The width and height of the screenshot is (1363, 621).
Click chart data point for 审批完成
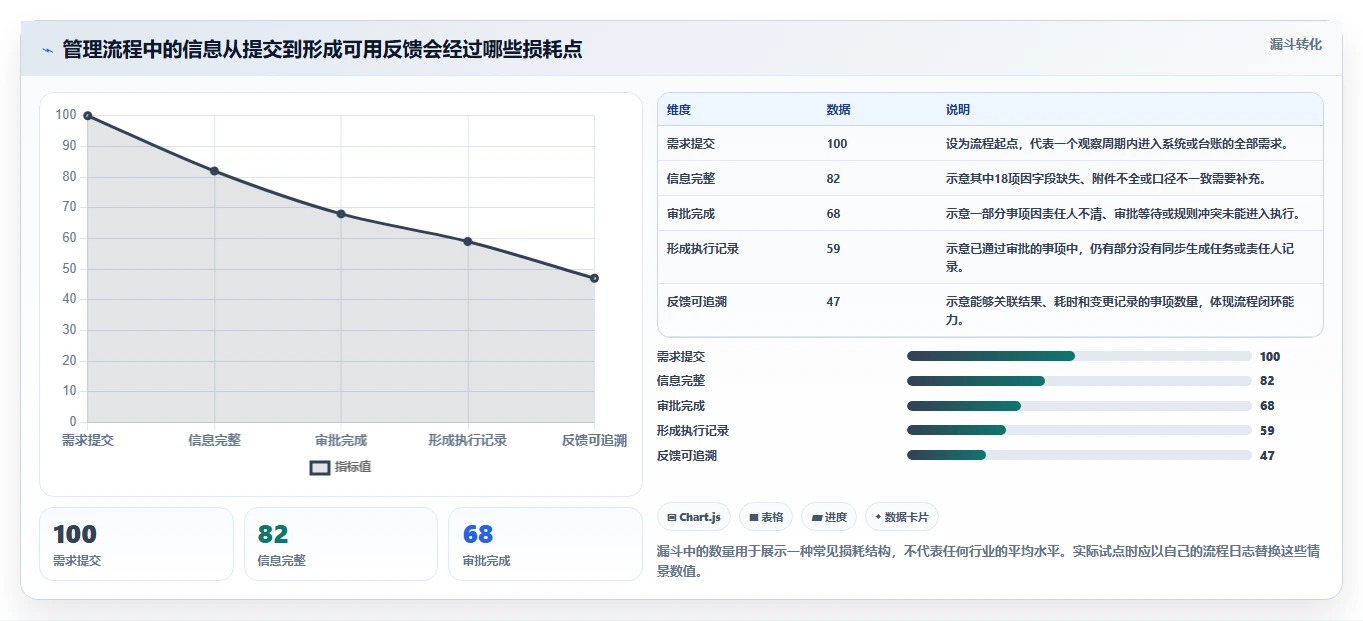[x=341, y=214]
